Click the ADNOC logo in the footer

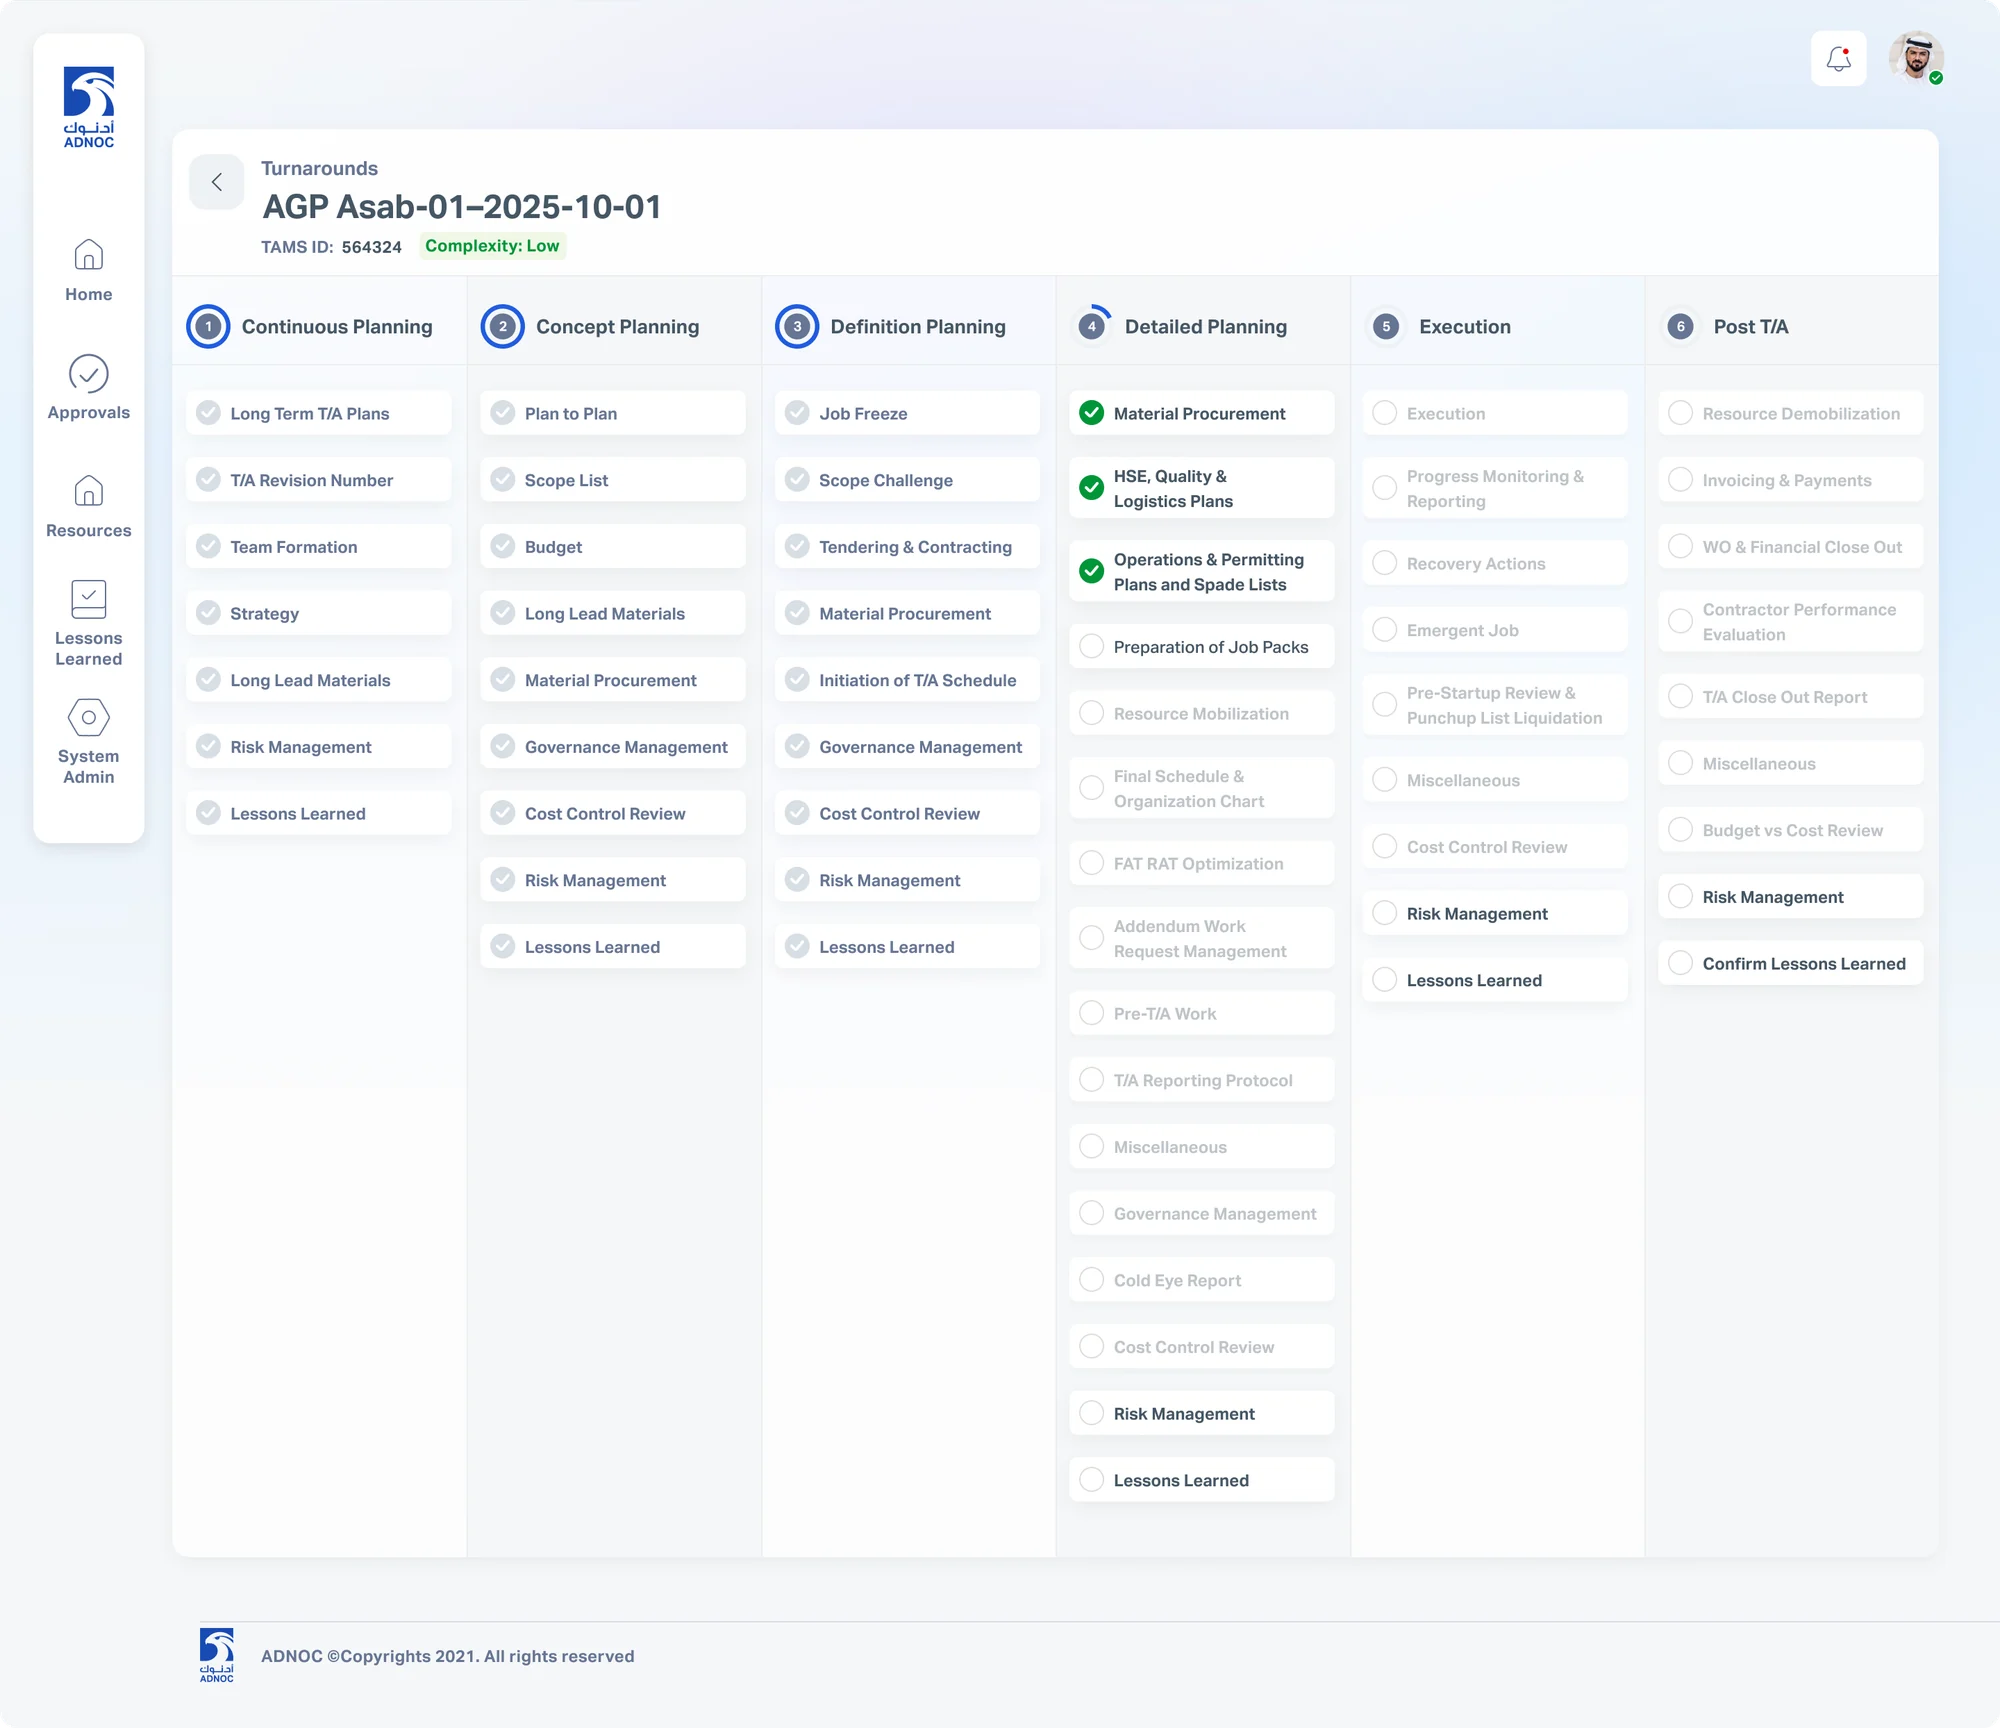coord(217,1655)
